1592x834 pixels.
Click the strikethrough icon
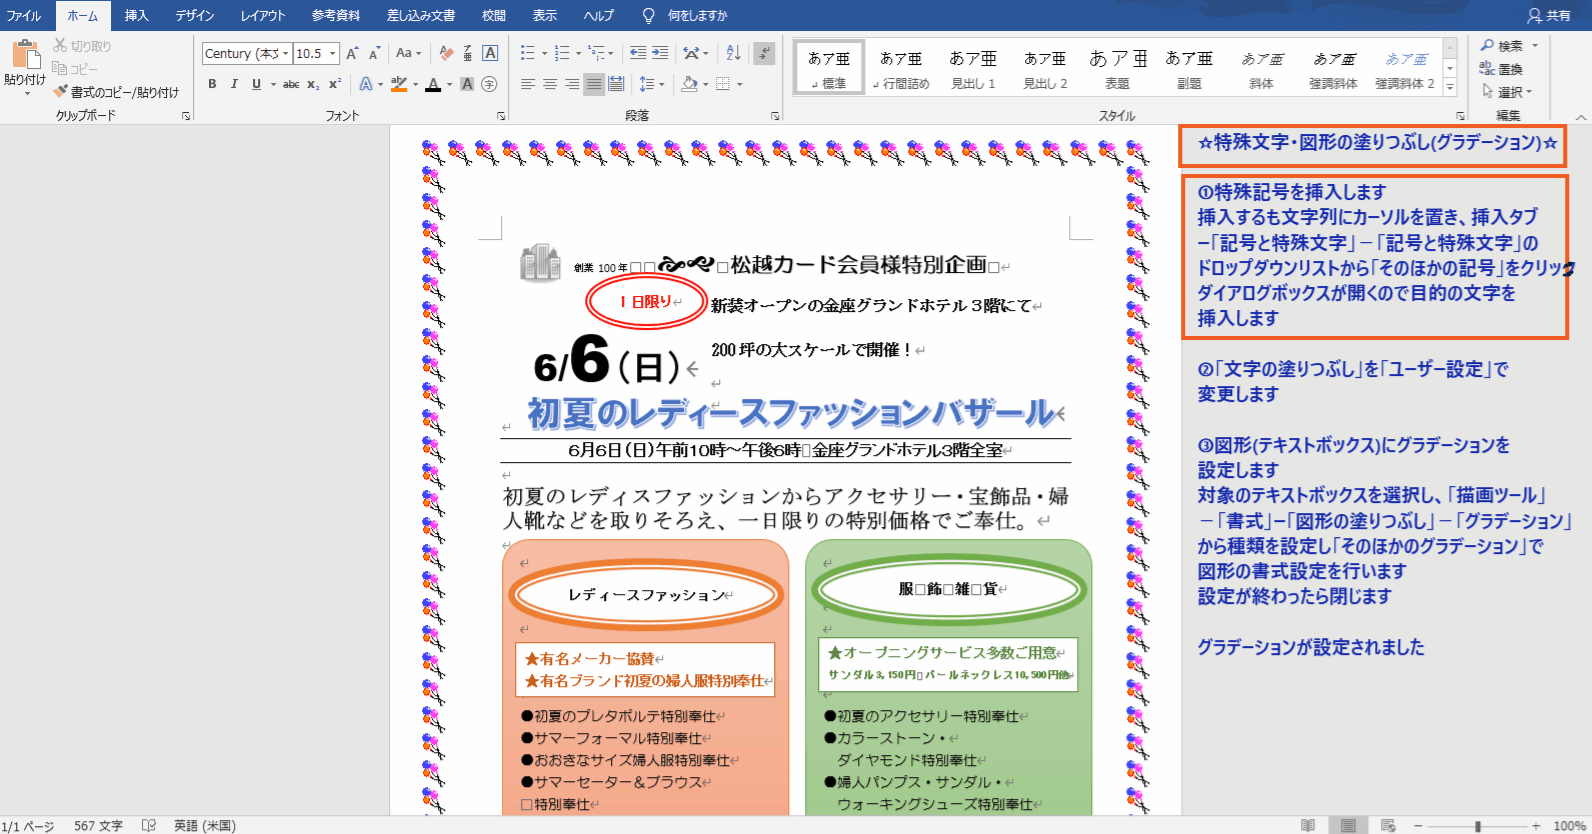291,84
